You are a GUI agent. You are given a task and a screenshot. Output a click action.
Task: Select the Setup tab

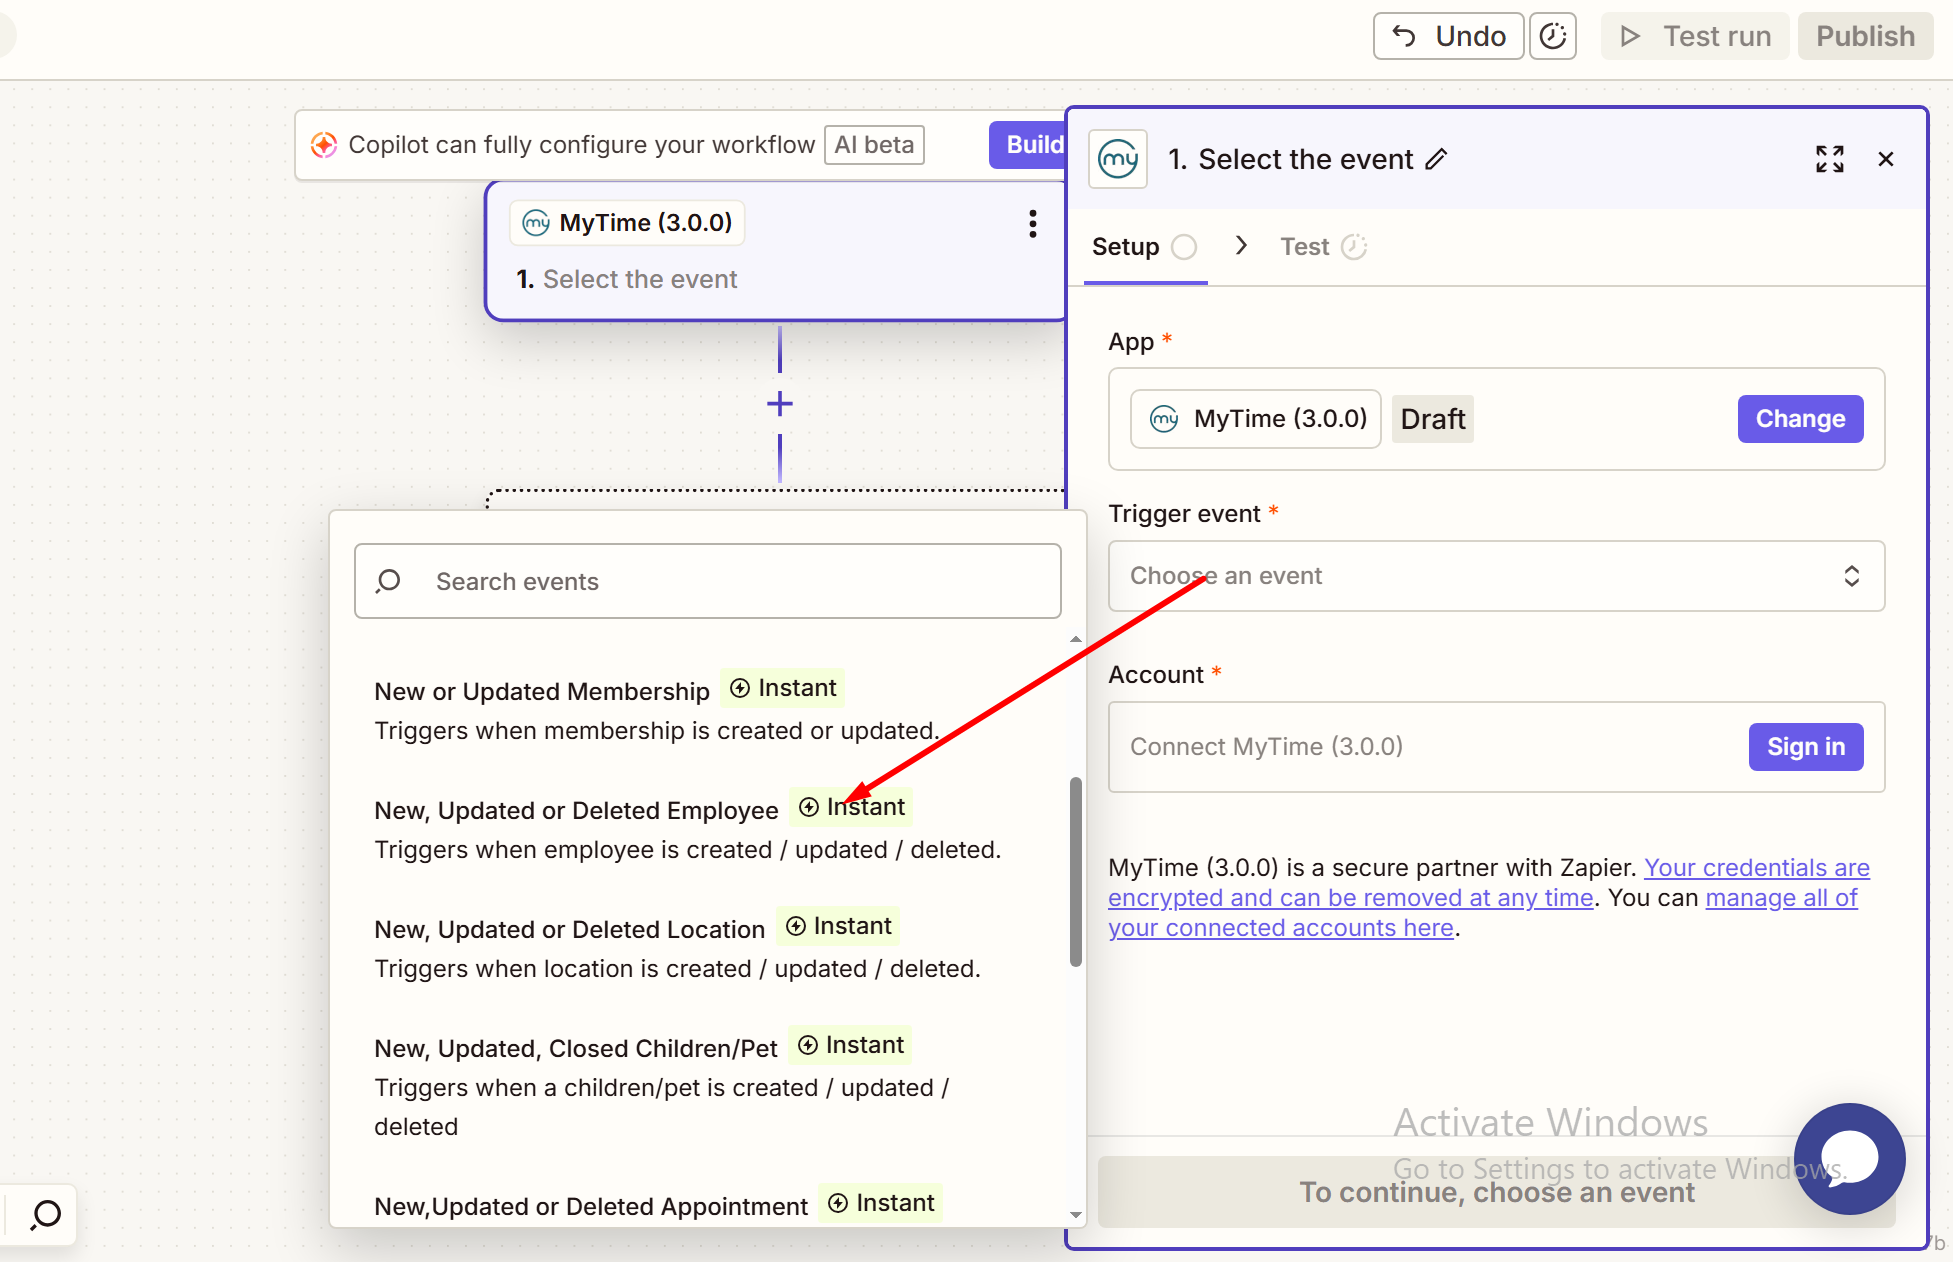[x=1126, y=247]
